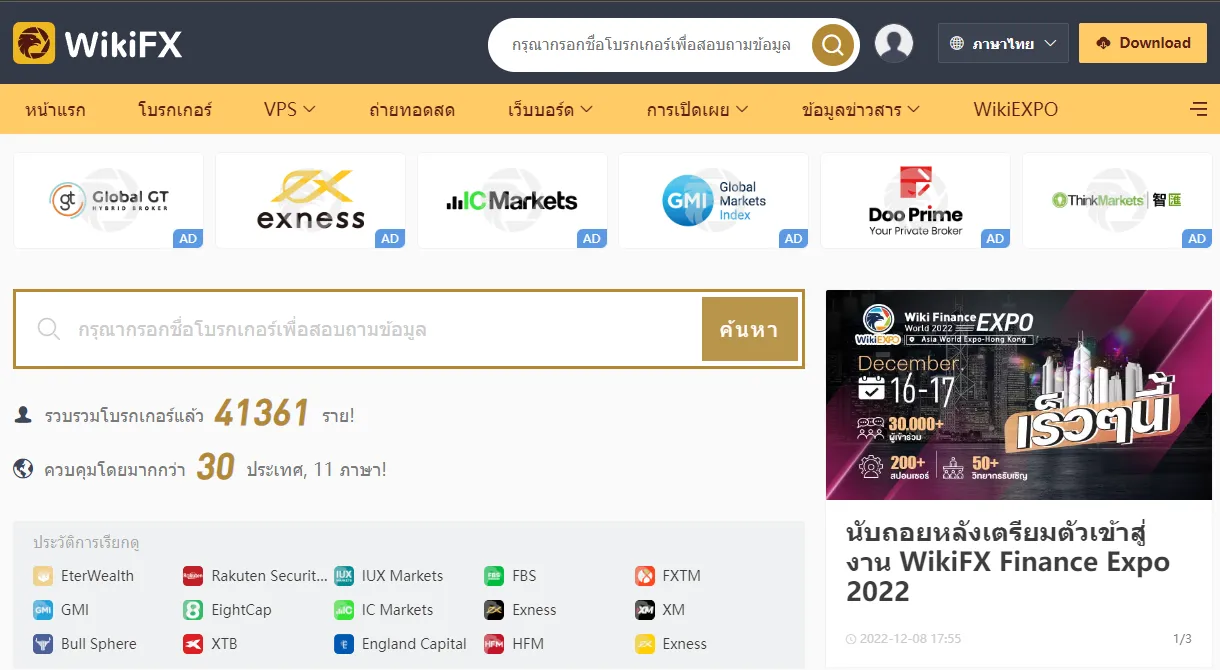The image size is (1220, 670).
Task: Open the WikiEXPO menu item
Action: (x=1015, y=110)
